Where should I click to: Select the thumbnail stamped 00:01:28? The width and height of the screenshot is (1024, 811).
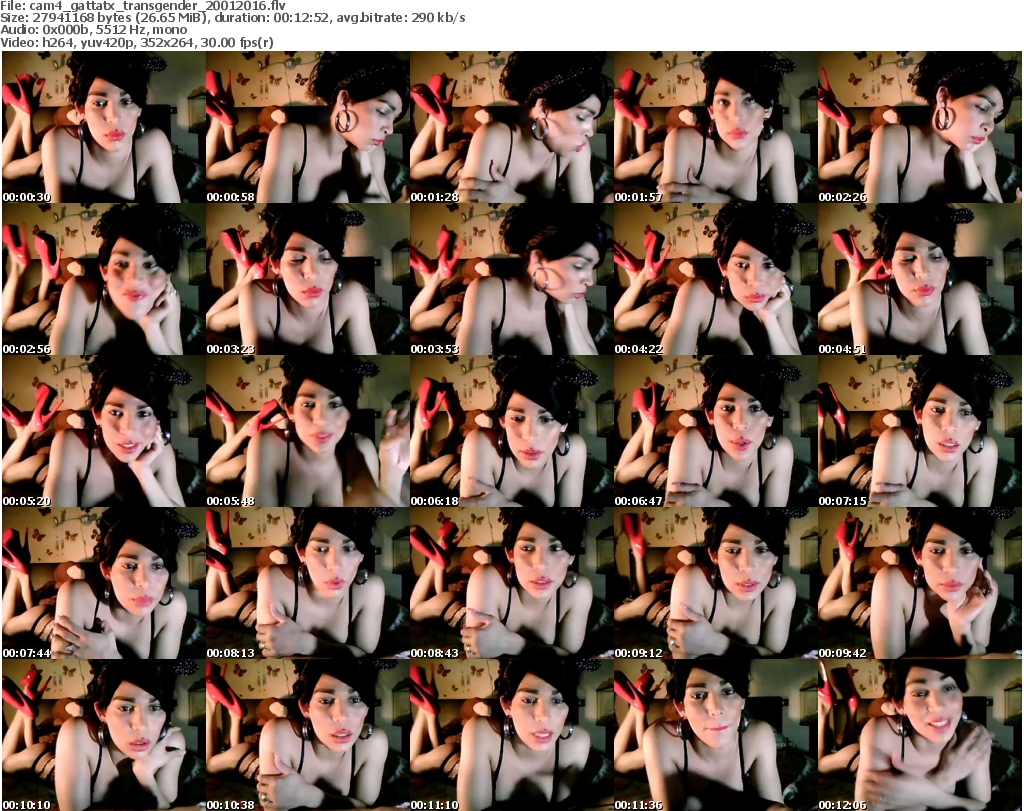tap(512, 127)
